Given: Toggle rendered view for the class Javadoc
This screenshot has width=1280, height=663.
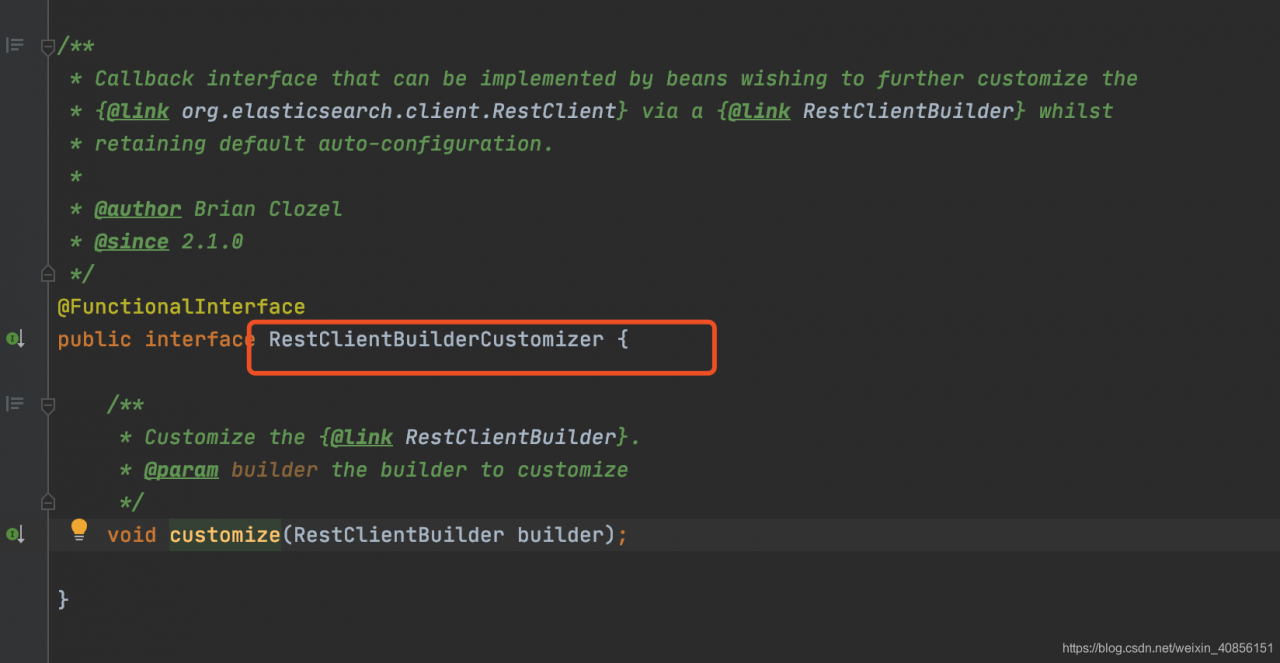Looking at the screenshot, I should click(14, 45).
